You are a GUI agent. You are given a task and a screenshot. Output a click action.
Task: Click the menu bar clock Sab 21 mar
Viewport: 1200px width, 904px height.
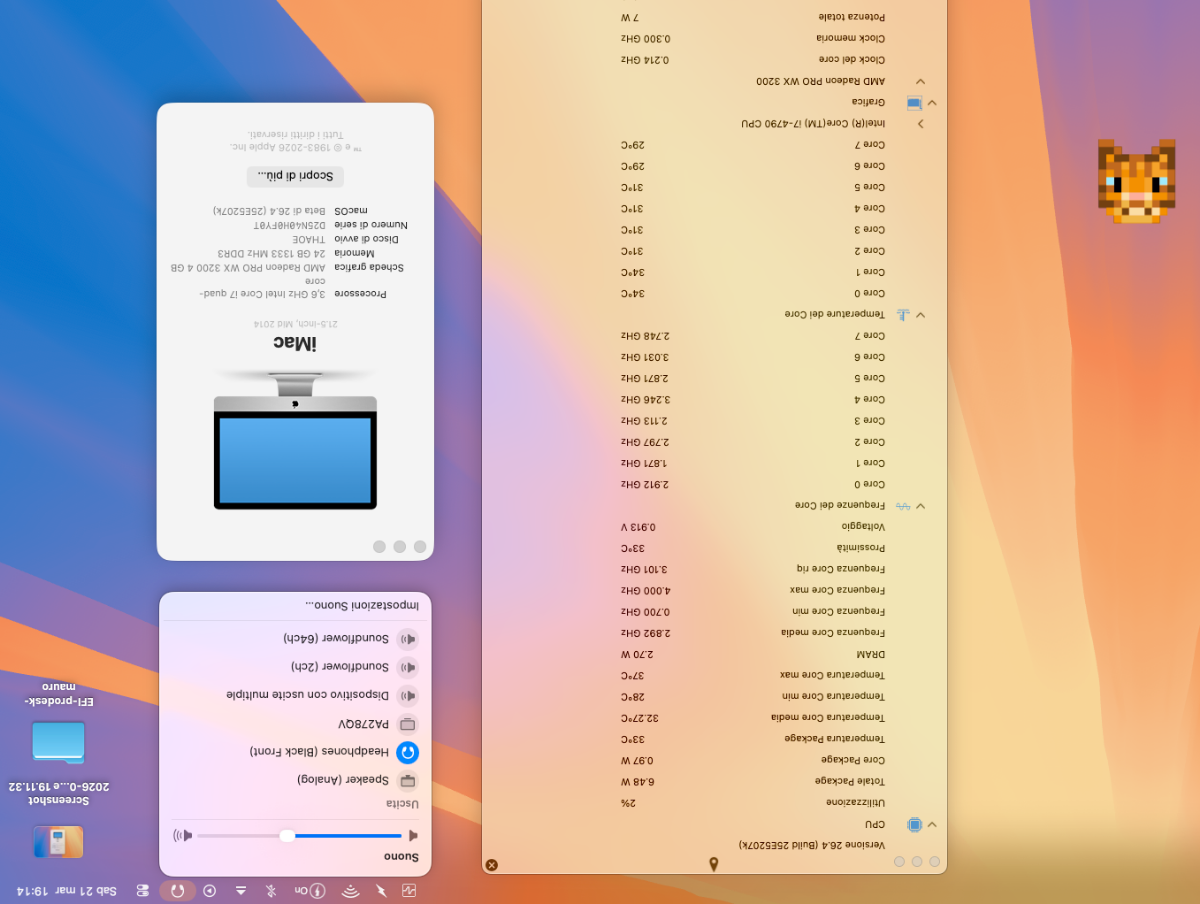[67, 890]
